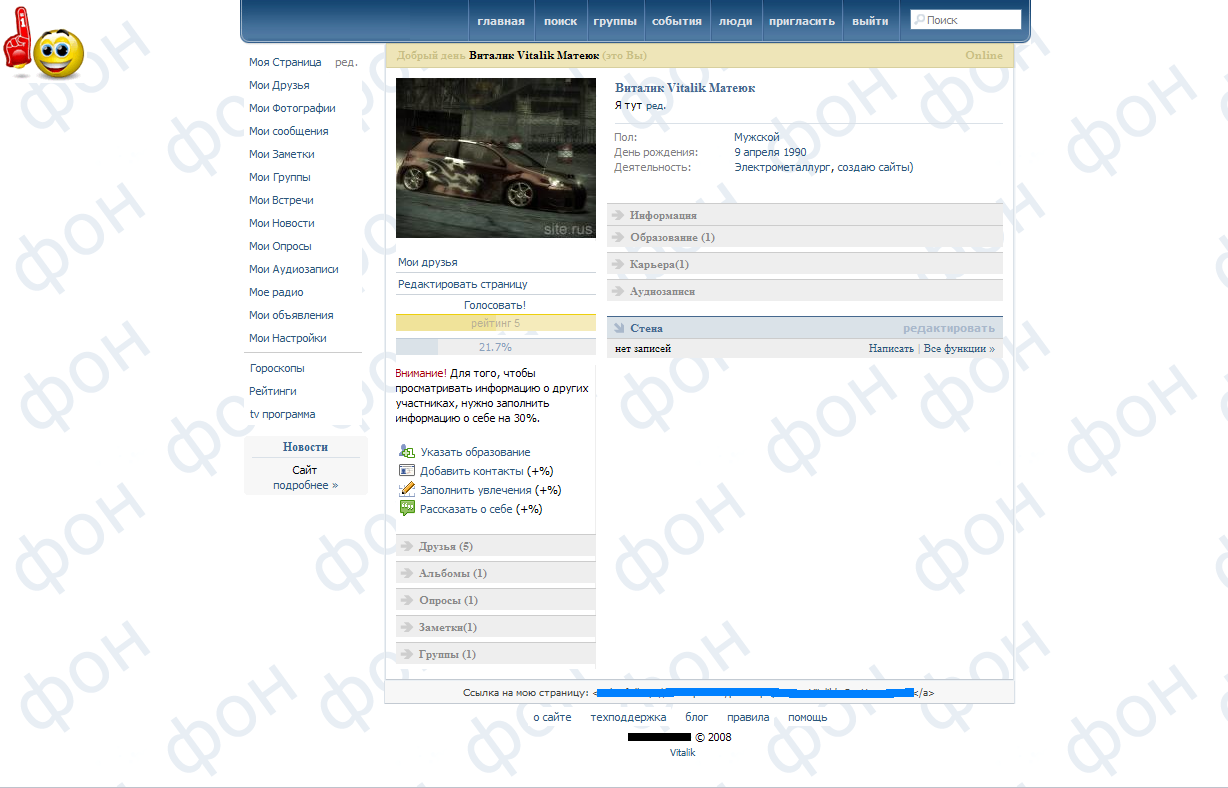The image size is (1228, 788).
Task: Click the speech bubble icon beside Рассказать о себе
Action: click(407, 508)
